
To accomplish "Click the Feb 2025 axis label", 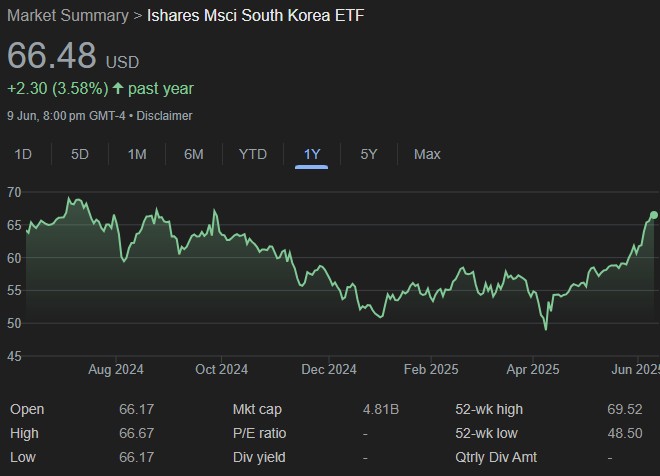I will 431,369.
